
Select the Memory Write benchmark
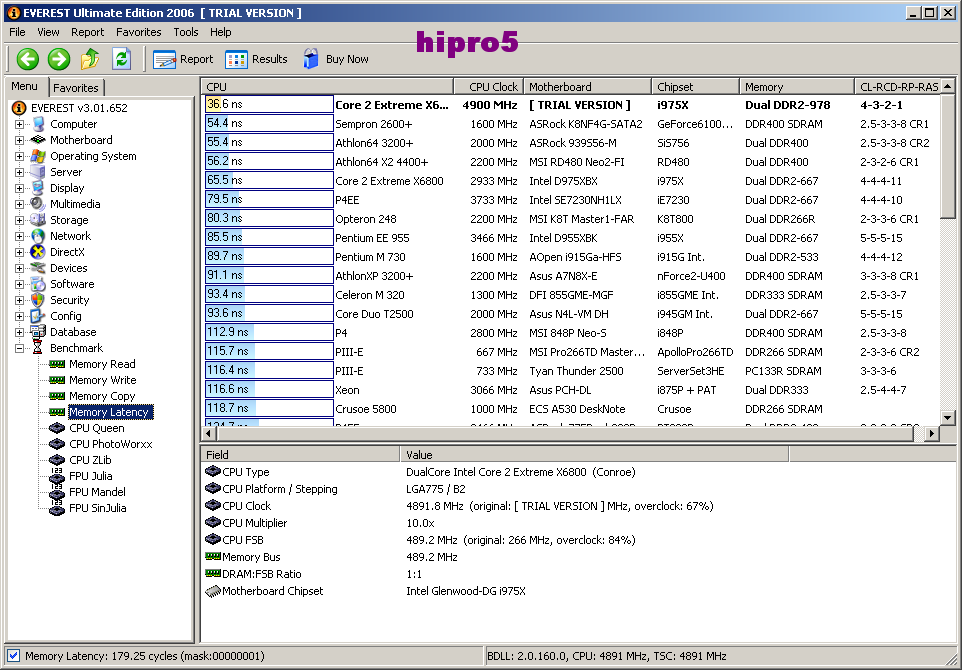tap(102, 380)
